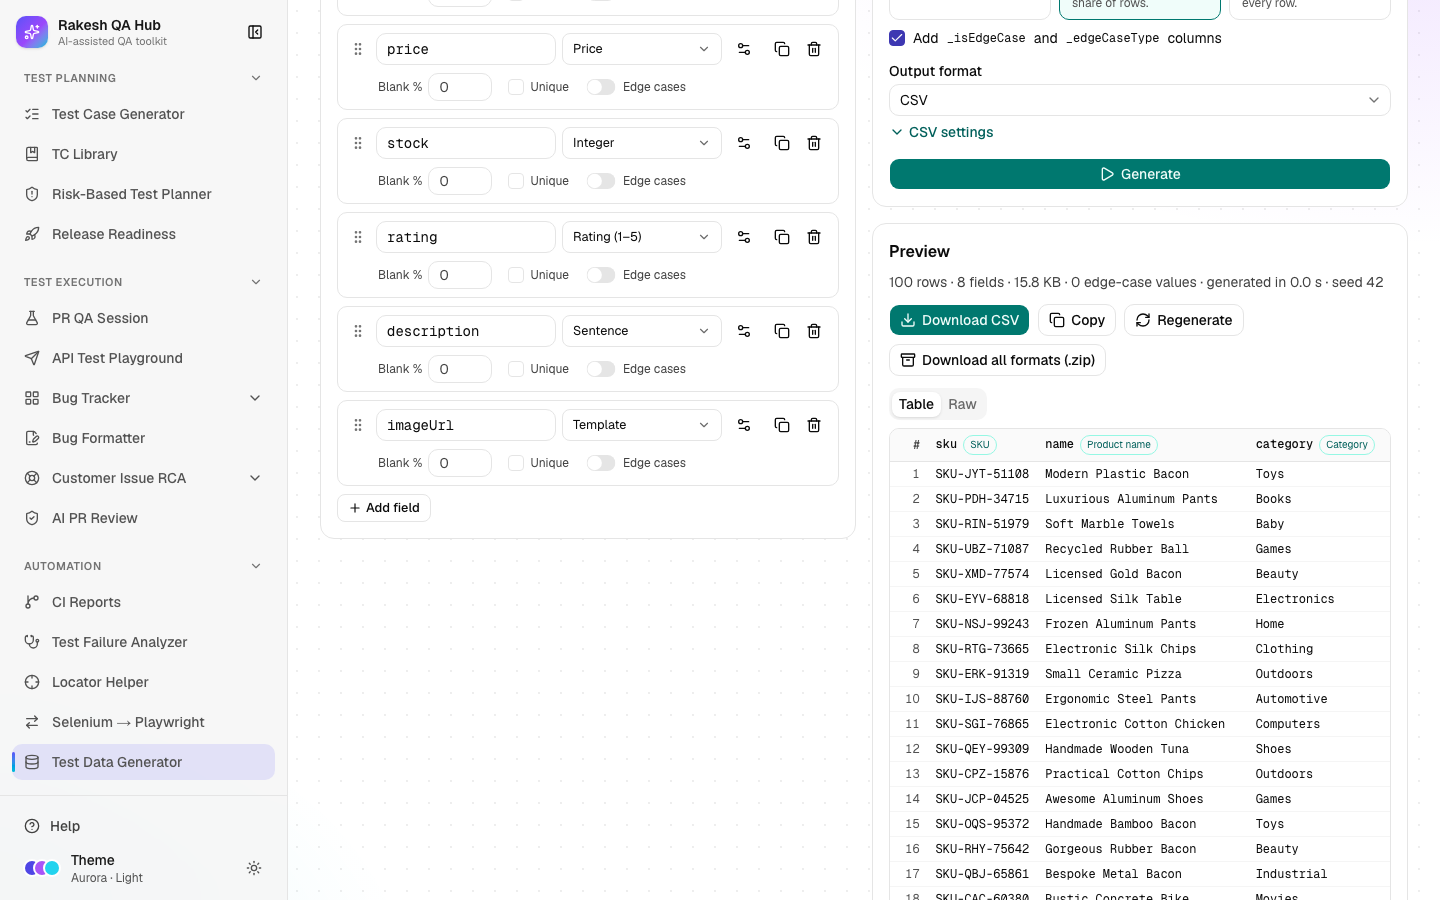Click the Generate button
The height and width of the screenshot is (900, 1440).
tap(1140, 174)
